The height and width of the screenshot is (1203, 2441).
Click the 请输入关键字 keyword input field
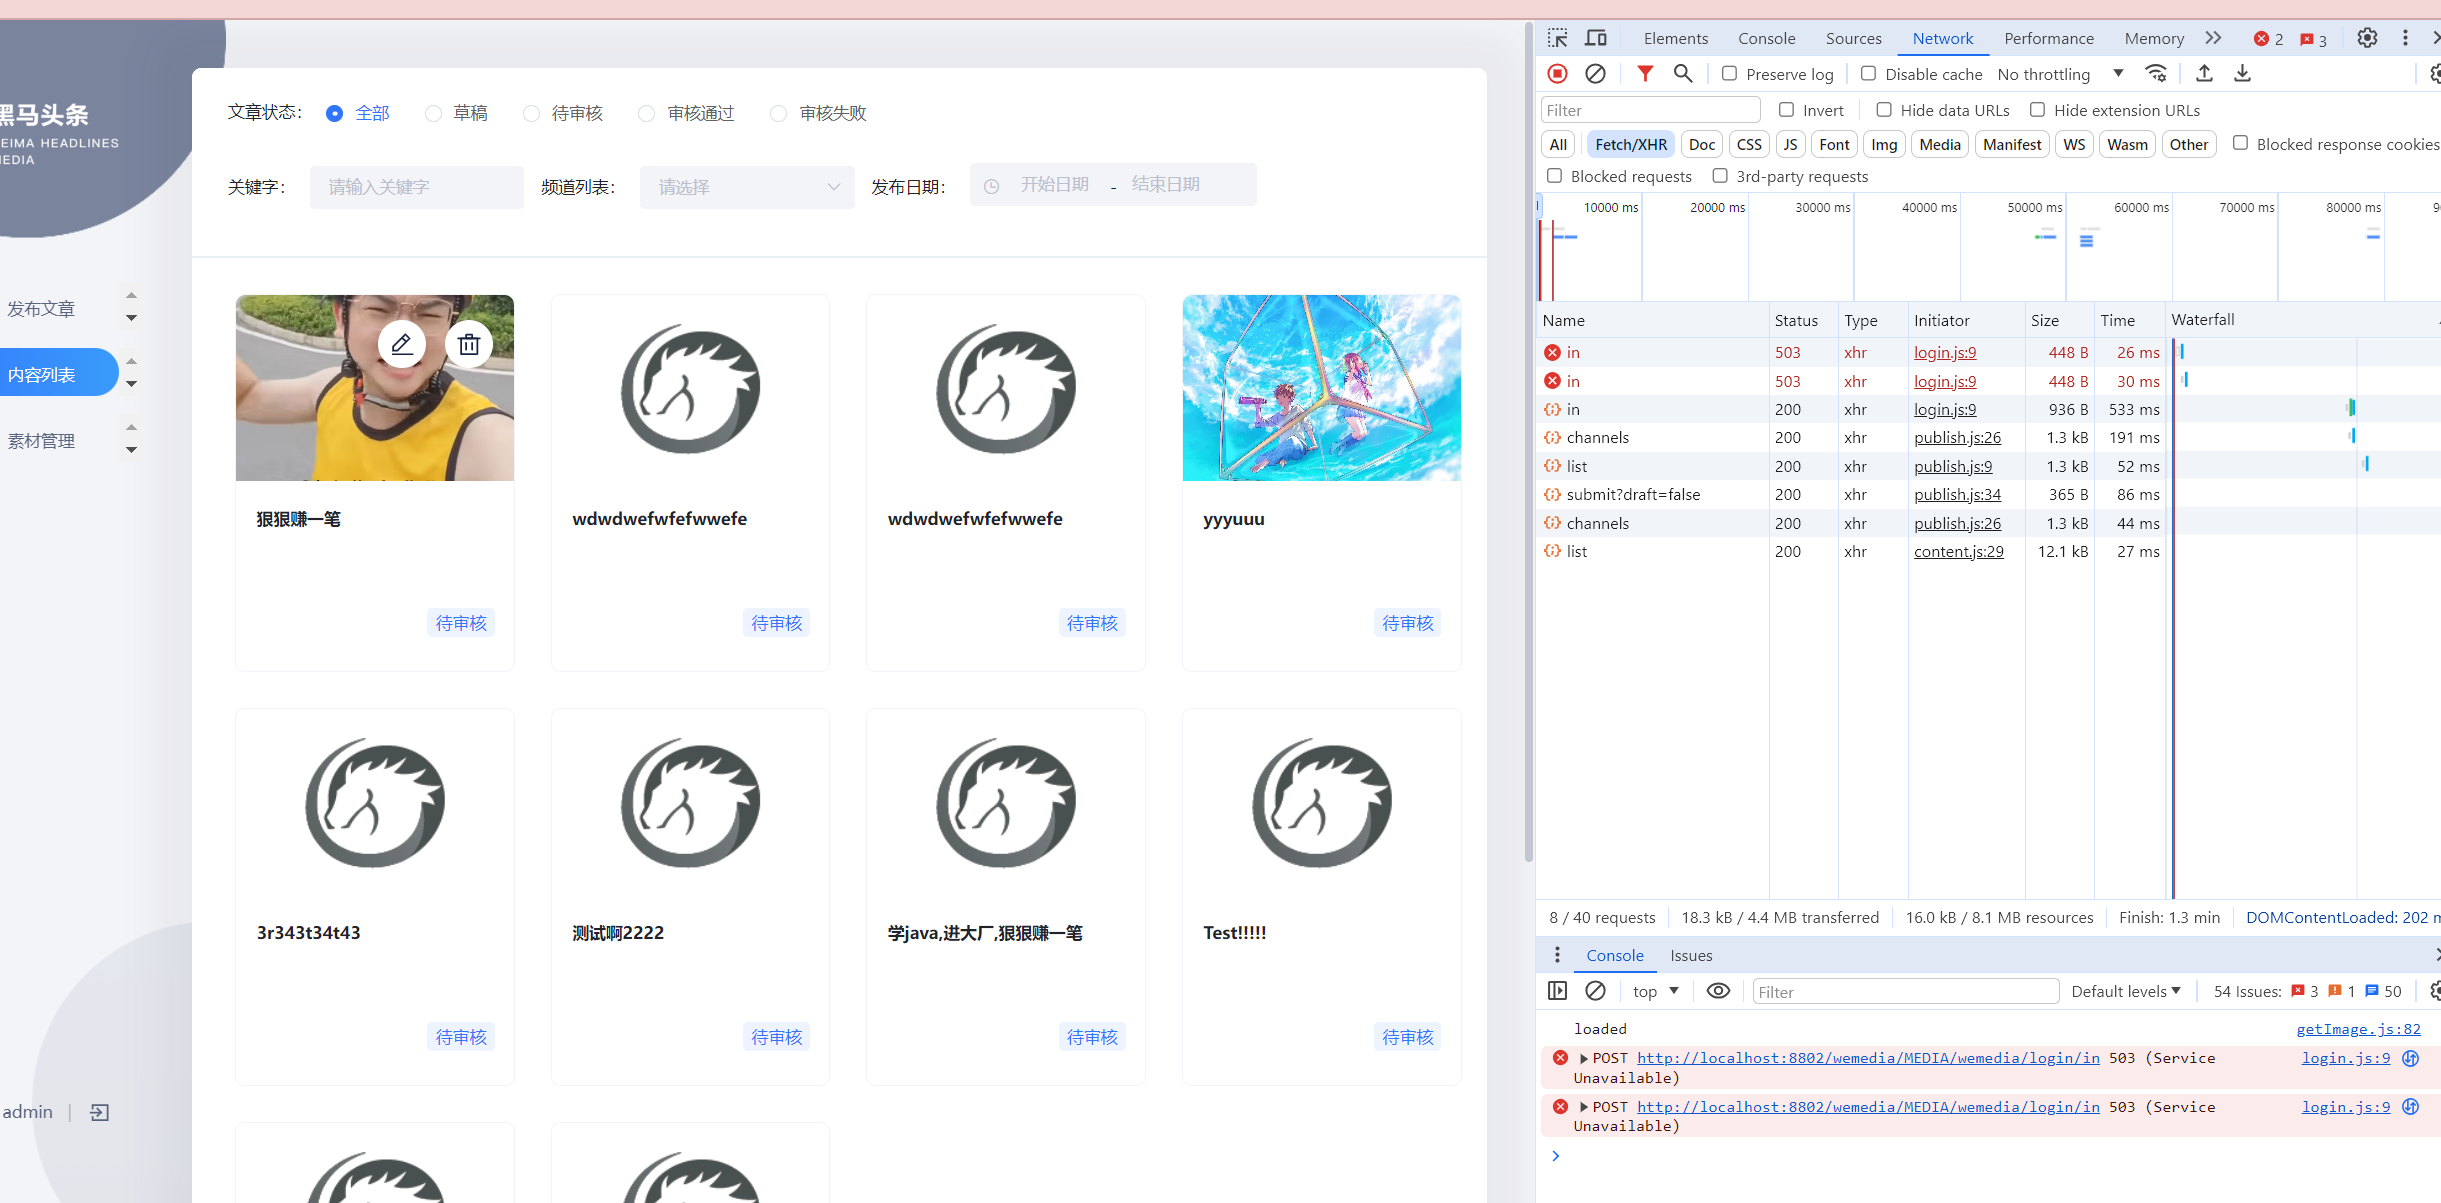point(416,187)
